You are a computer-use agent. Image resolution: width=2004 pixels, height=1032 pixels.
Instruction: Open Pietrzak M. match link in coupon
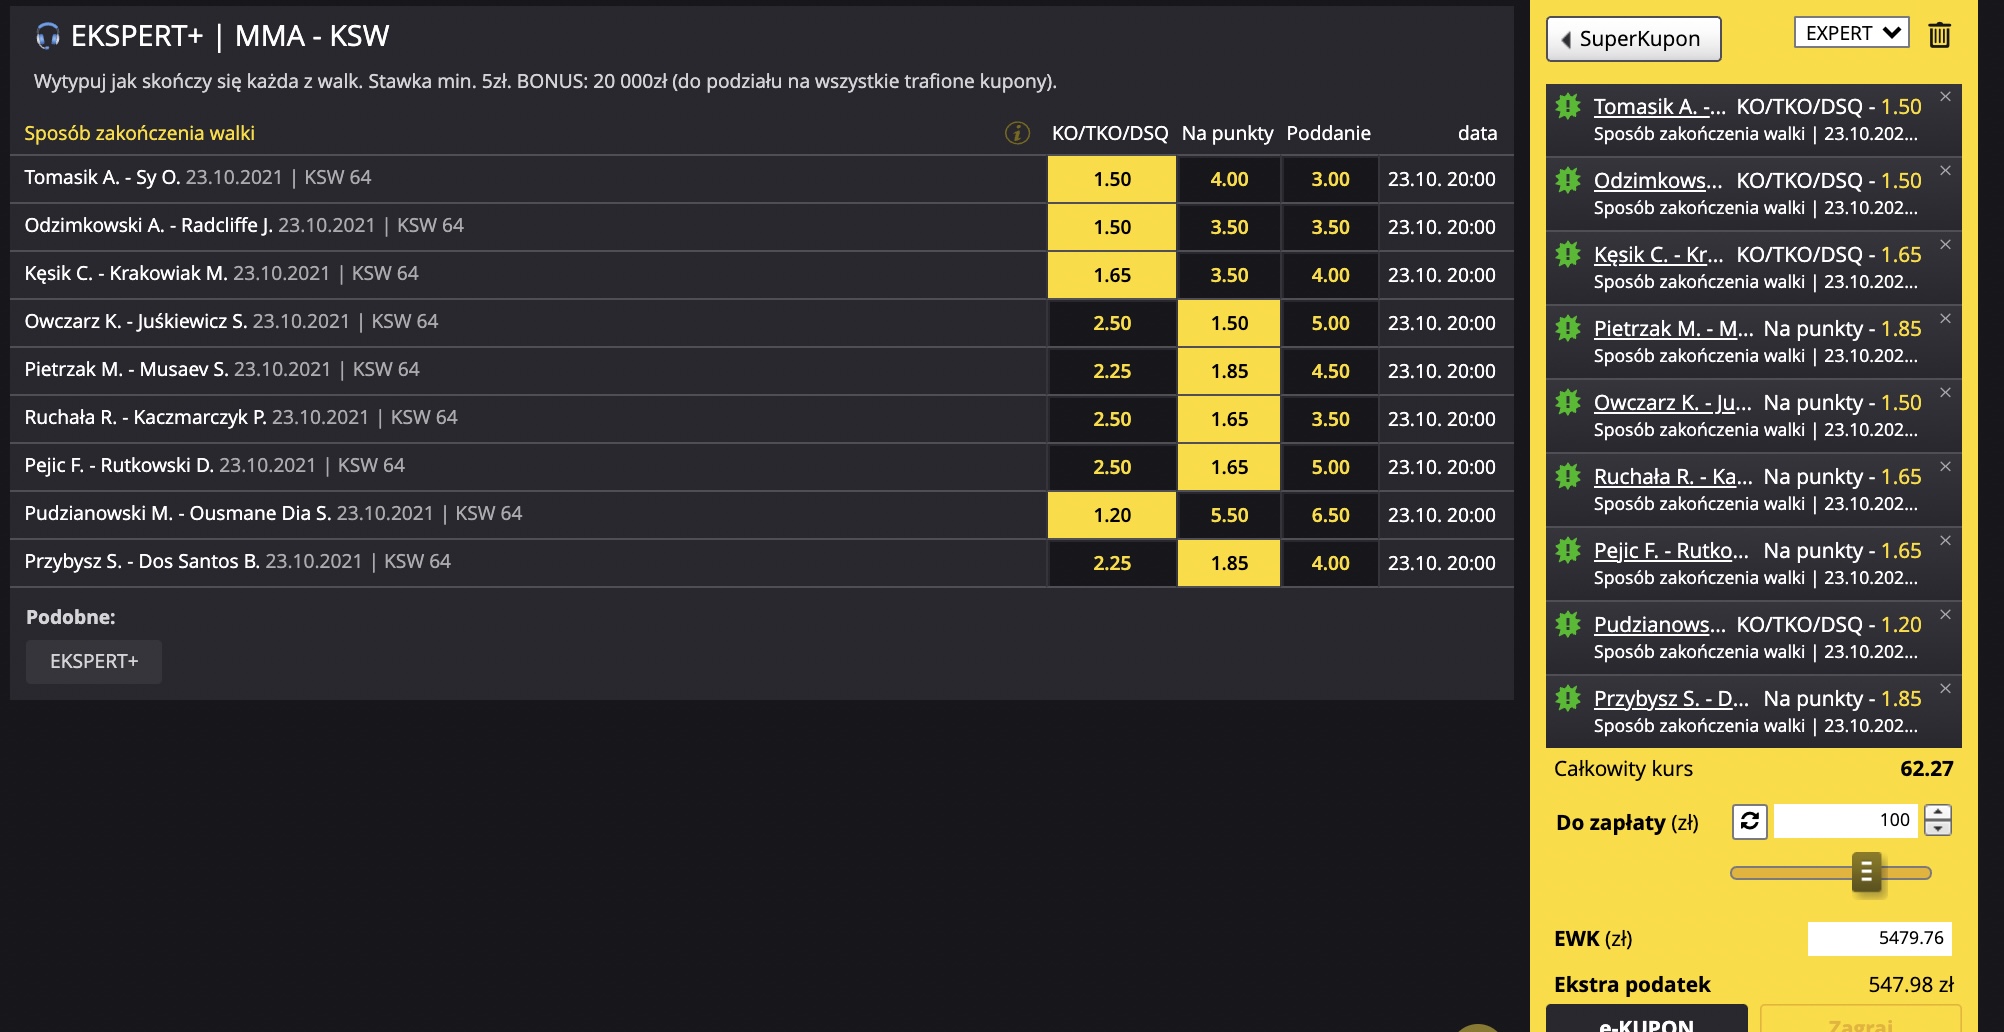[1673, 329]
